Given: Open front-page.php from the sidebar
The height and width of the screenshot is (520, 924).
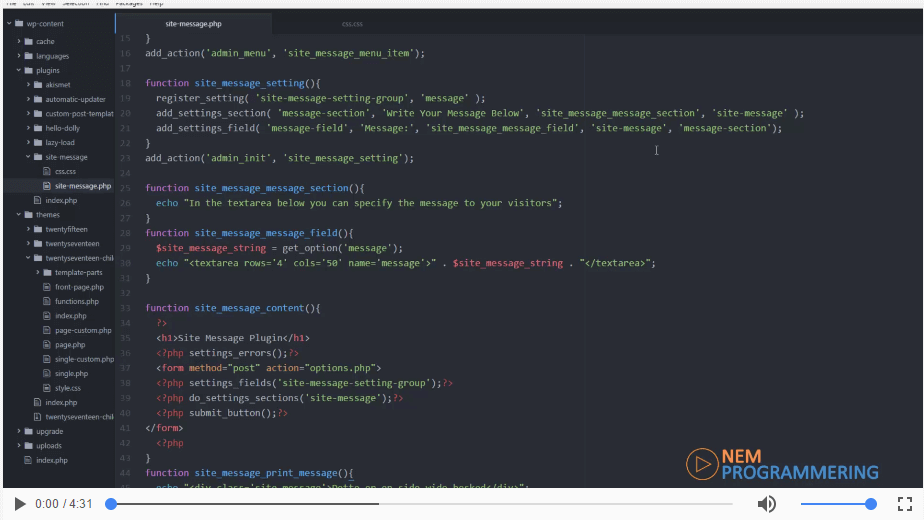Looking at the screenshot, I should (78, 287).
